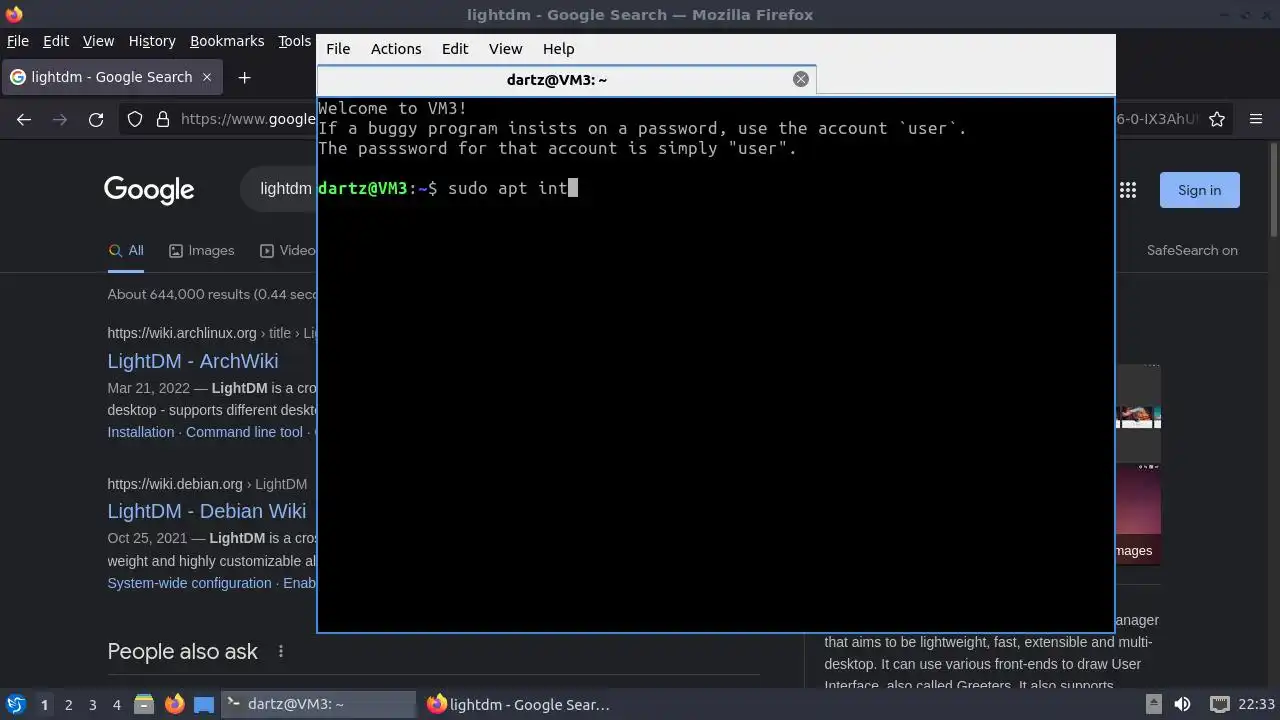Select the lightdm Google Search browser tab
The width and height of the screenshot is (1280, 720).
point(111,77)
